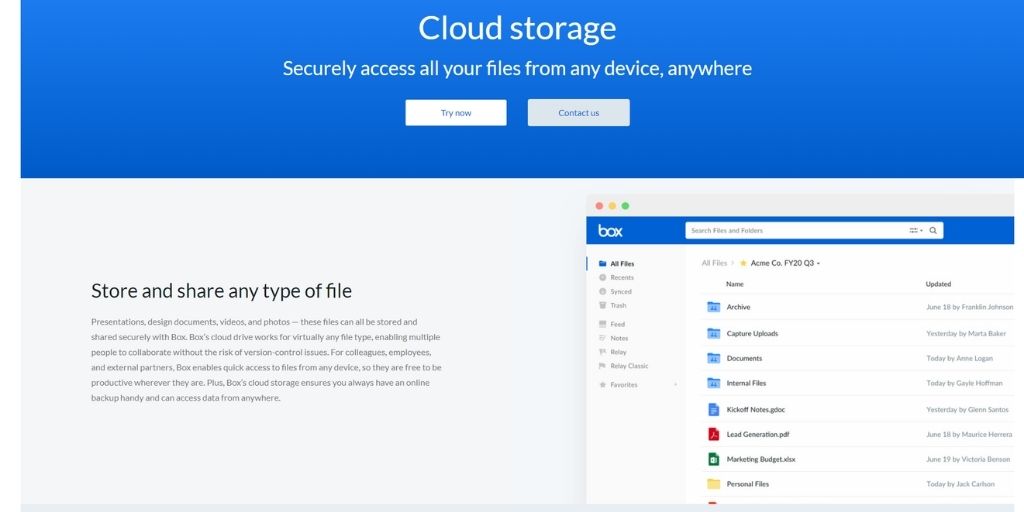Click 'Store and share any type of file' heading

(x=221, y=291)
